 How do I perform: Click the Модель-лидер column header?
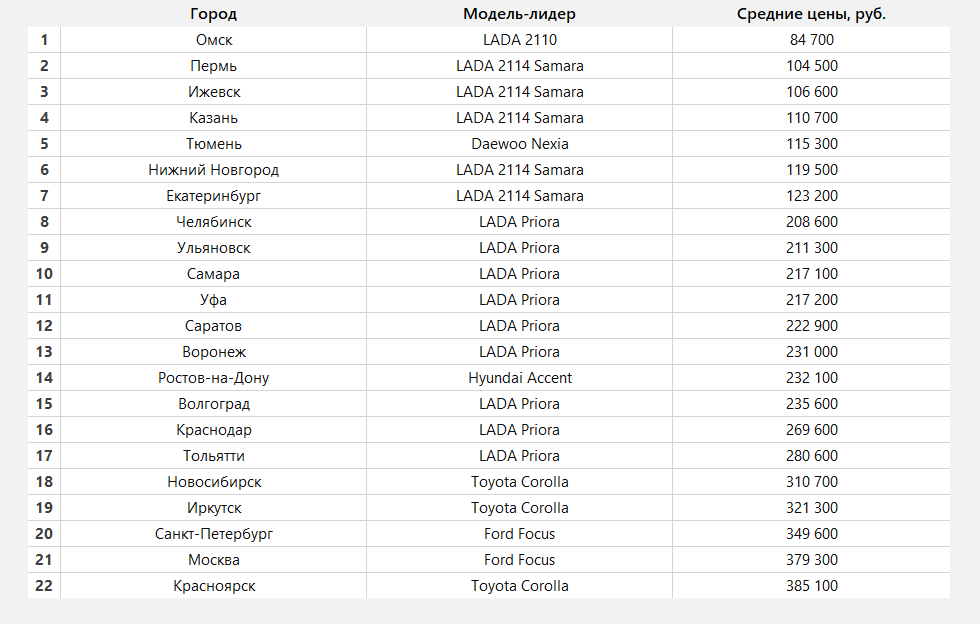519,14
